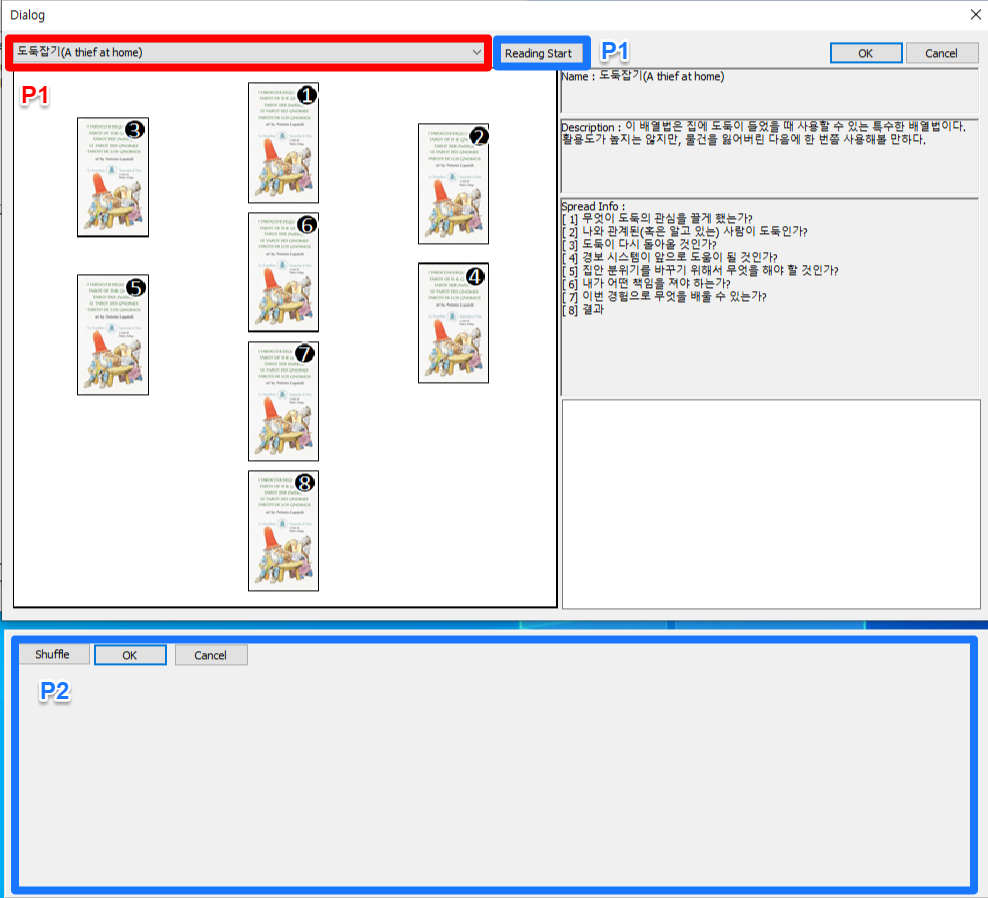Click Cancel in the lower shuffle panel
Viewport: 988px width, 898px height.
coord(211,655)
